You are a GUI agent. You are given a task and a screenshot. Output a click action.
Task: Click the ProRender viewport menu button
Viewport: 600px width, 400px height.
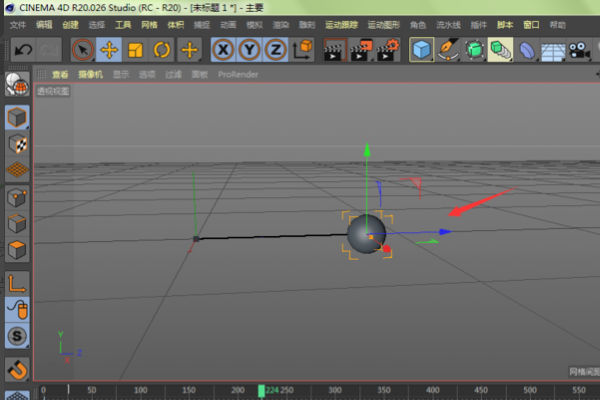(239, 74)
